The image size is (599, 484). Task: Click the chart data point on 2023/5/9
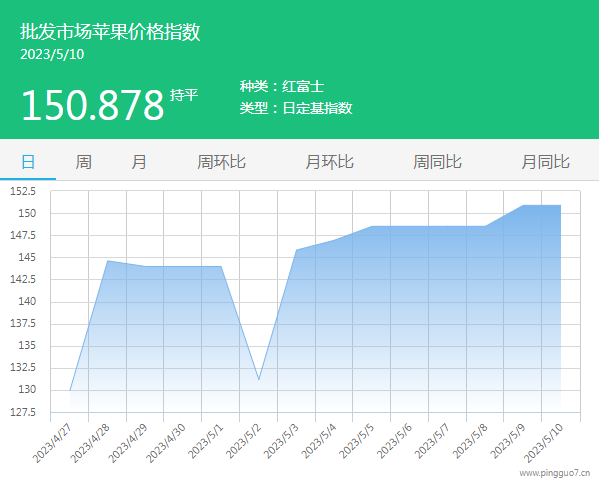pos(523,206)
